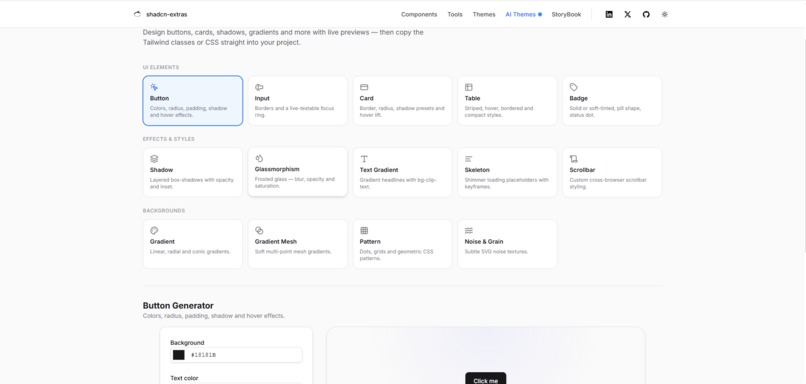The width and height of the screenshot is (806, 384).
Task: Select the Input generator card title
Action: (262, 98)
